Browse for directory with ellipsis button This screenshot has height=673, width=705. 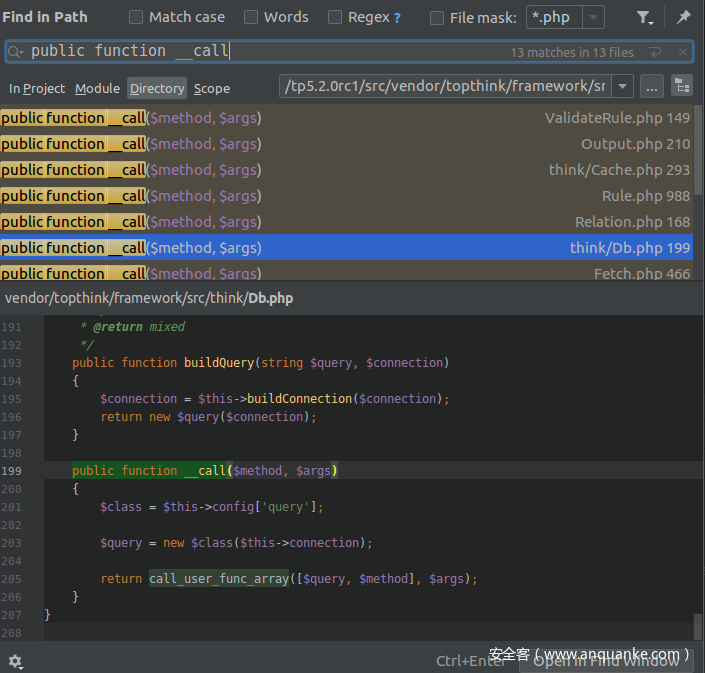(x=651, y=87)
